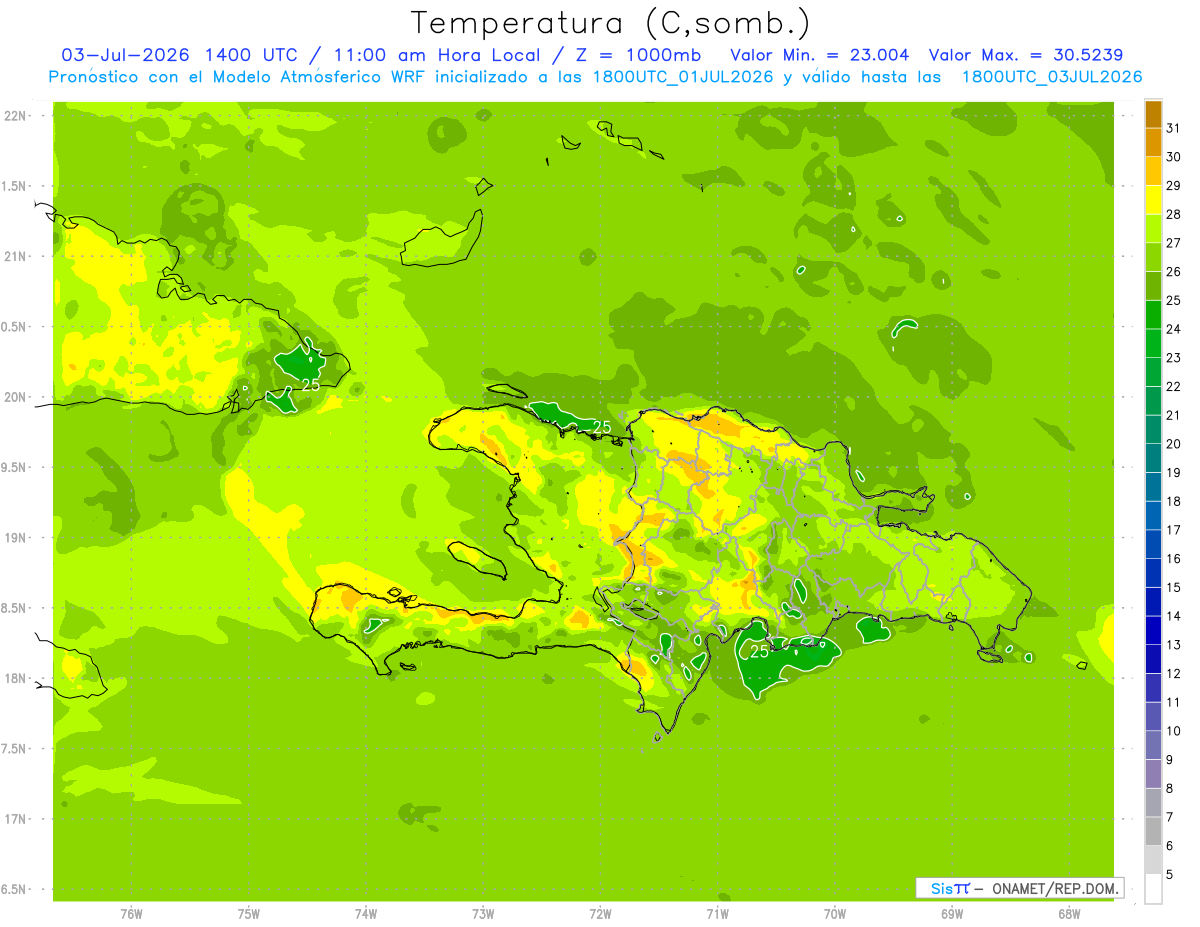This screenshot has height=927, width=1200.
Task: Select the yellow legend swatch between 28 and 29
Action: click(1153, 200)
